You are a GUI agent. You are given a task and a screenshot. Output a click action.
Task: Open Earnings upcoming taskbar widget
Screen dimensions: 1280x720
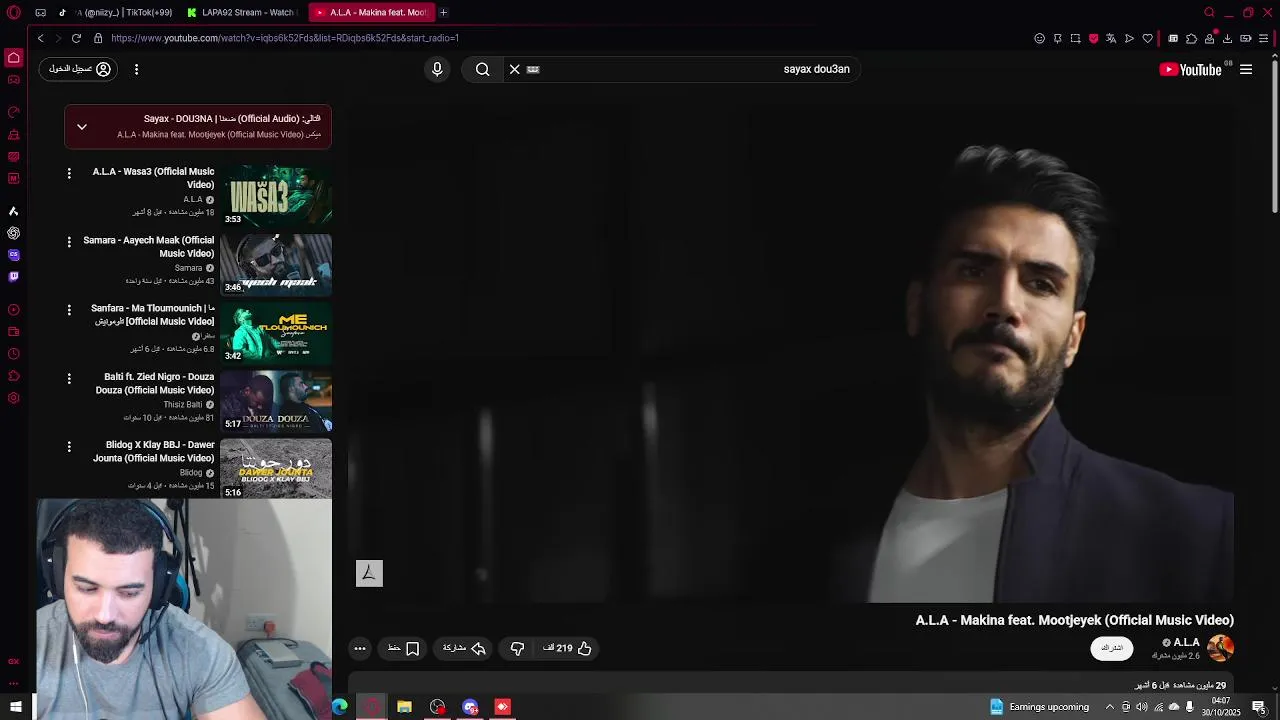[x=1040, y=707]
